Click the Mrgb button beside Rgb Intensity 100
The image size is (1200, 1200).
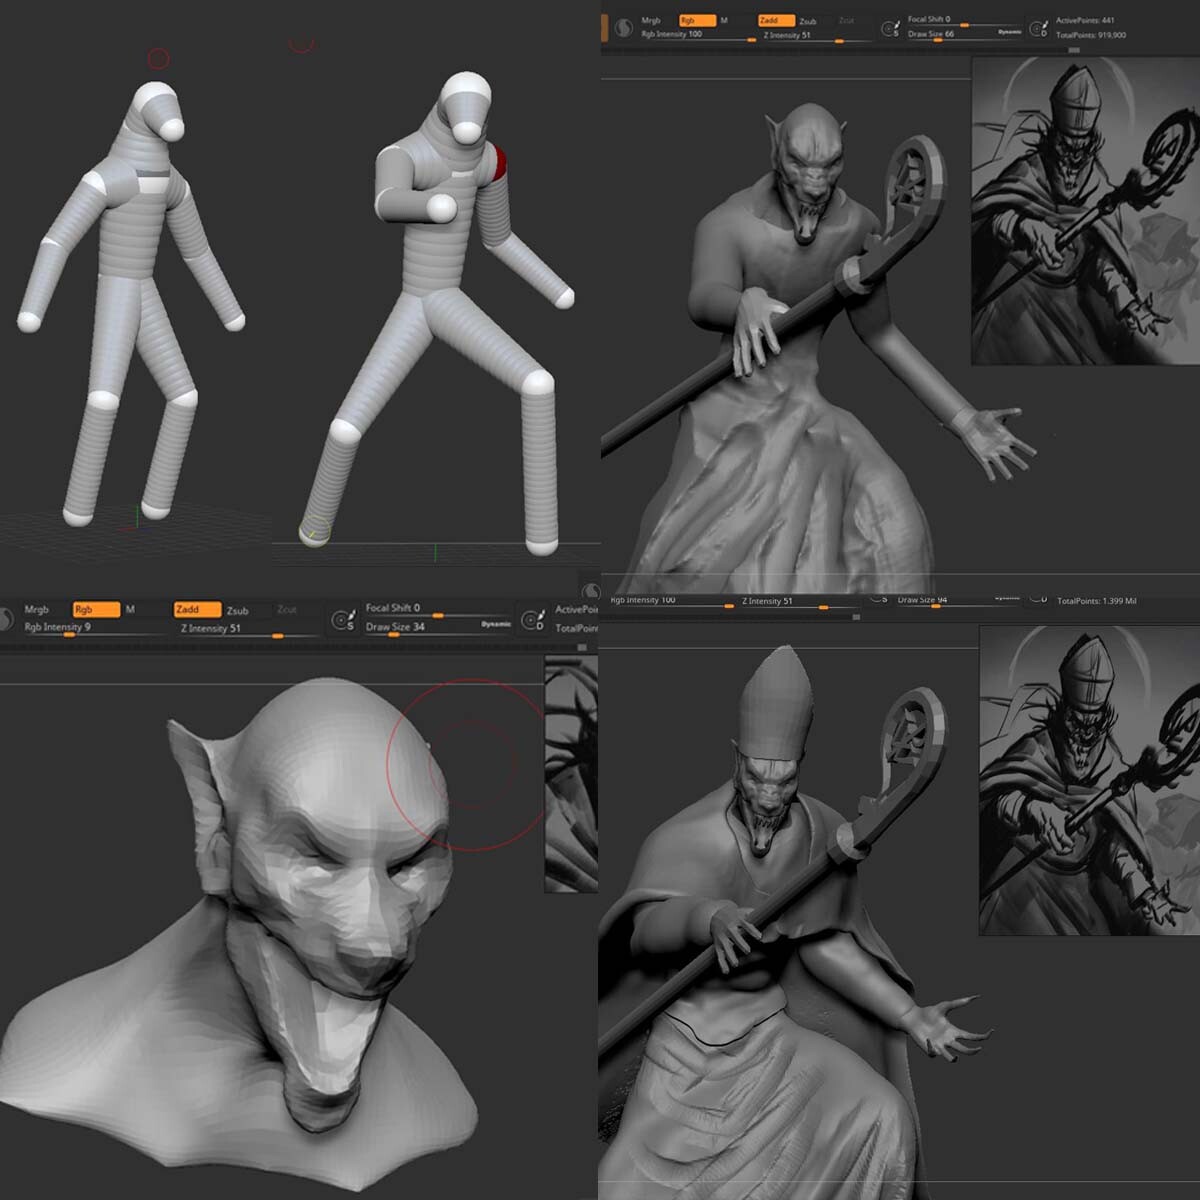pyautogui.click(x=651, y=21)
